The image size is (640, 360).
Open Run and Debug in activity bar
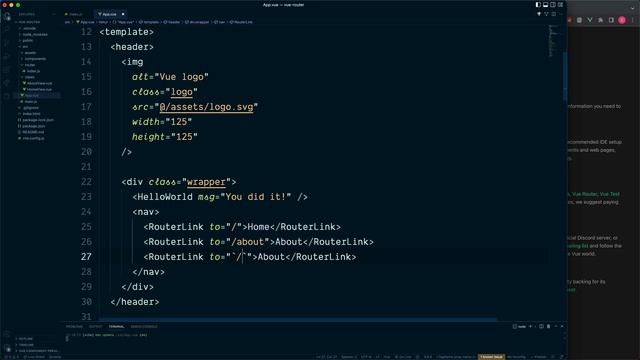[x=7, y=56]
